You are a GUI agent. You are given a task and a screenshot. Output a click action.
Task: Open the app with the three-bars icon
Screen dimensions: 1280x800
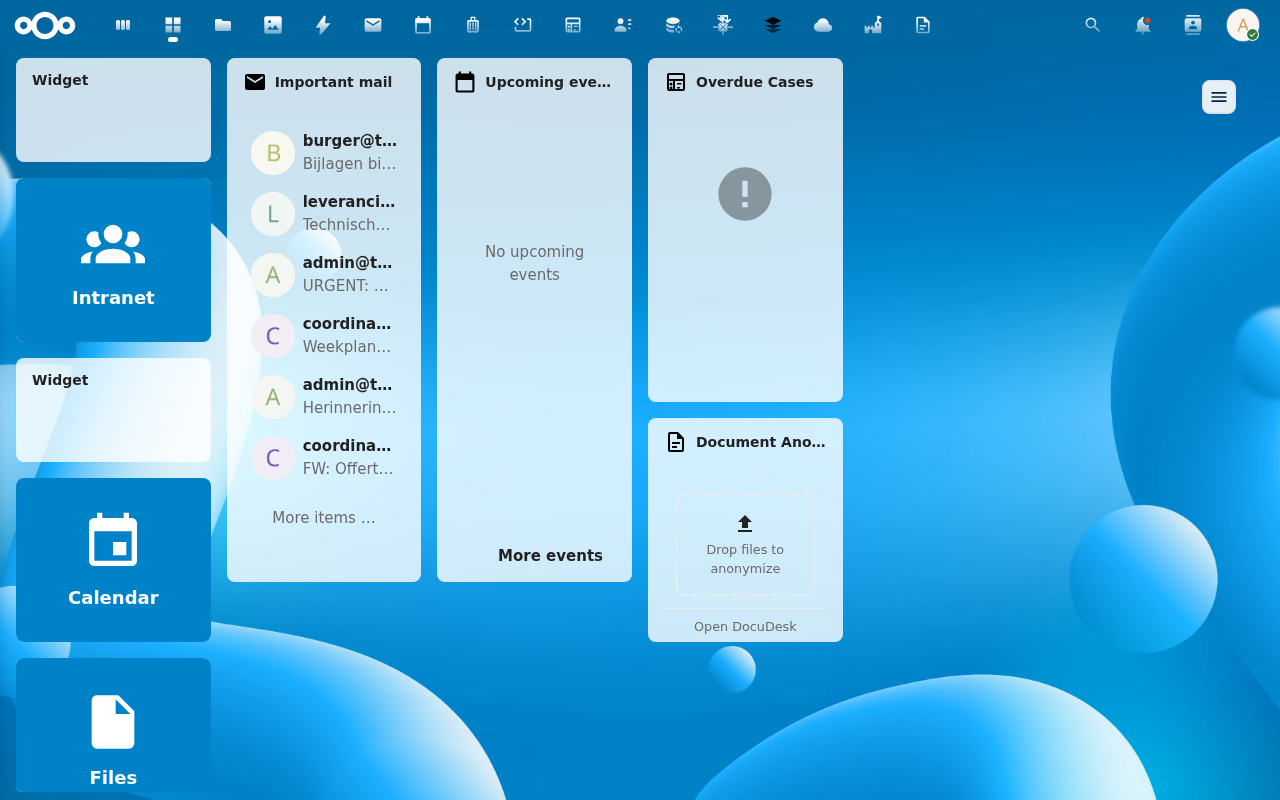point(123,25)
